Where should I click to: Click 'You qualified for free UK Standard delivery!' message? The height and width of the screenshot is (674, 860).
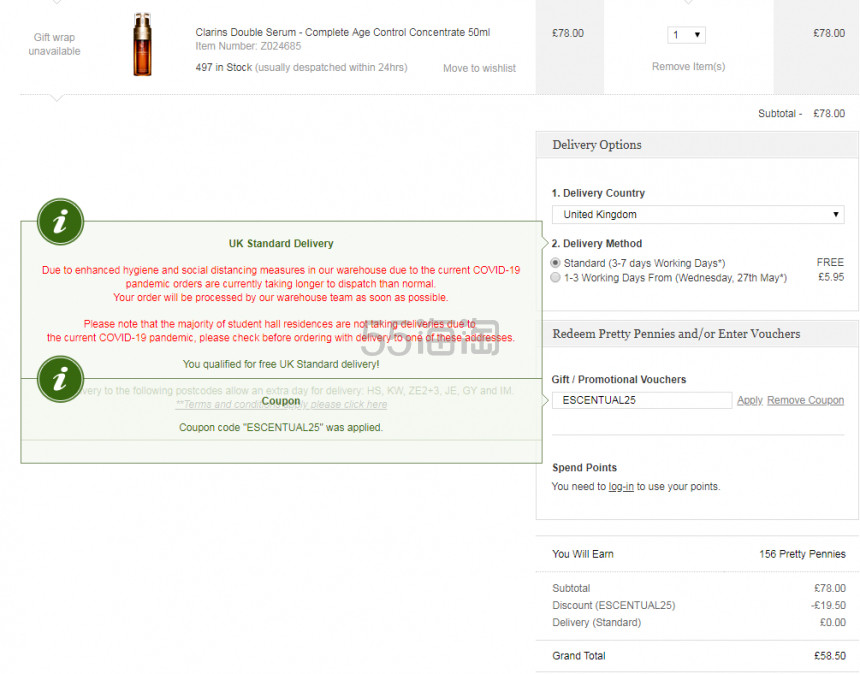(x=281, y=364)
